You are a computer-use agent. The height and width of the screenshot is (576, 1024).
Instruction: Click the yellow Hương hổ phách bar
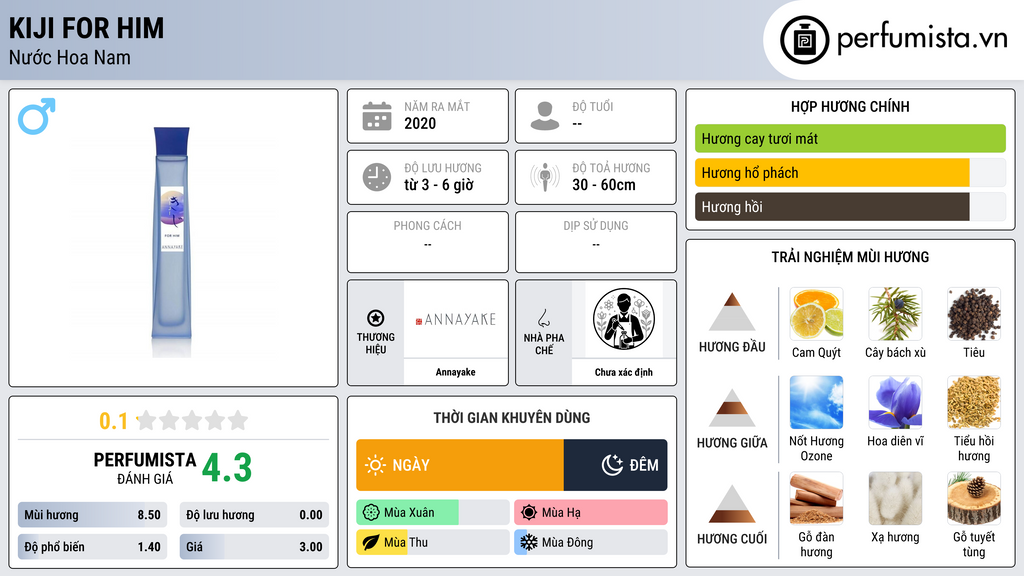(832, 173)
